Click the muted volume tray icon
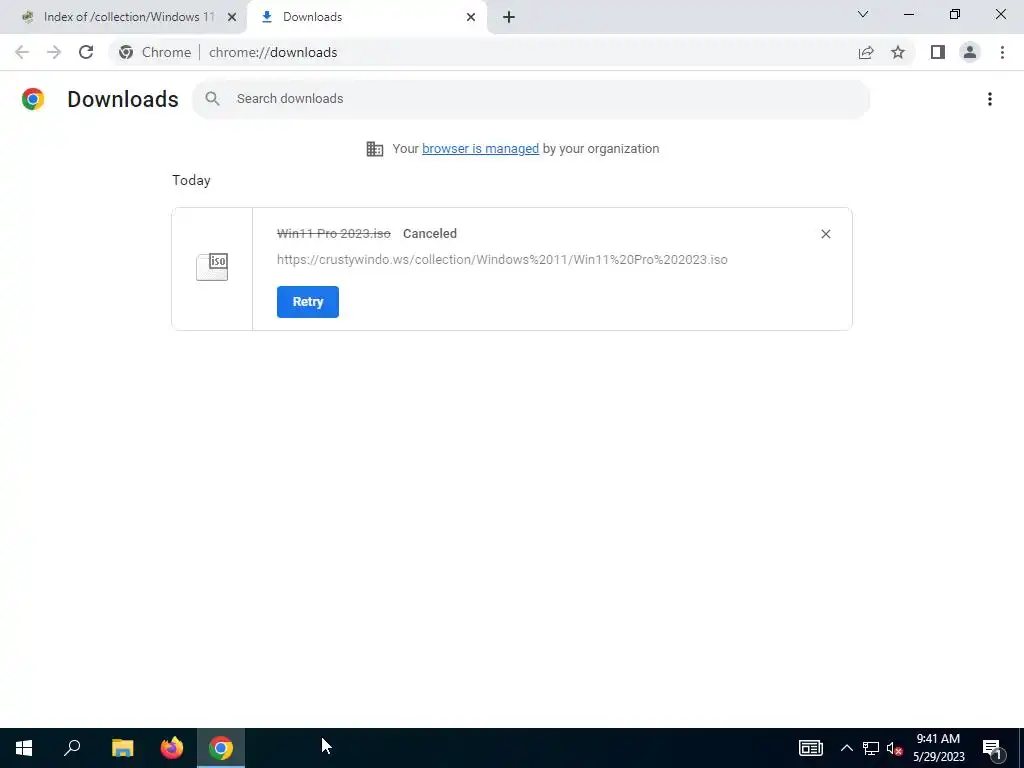 (x=894, y=748)
